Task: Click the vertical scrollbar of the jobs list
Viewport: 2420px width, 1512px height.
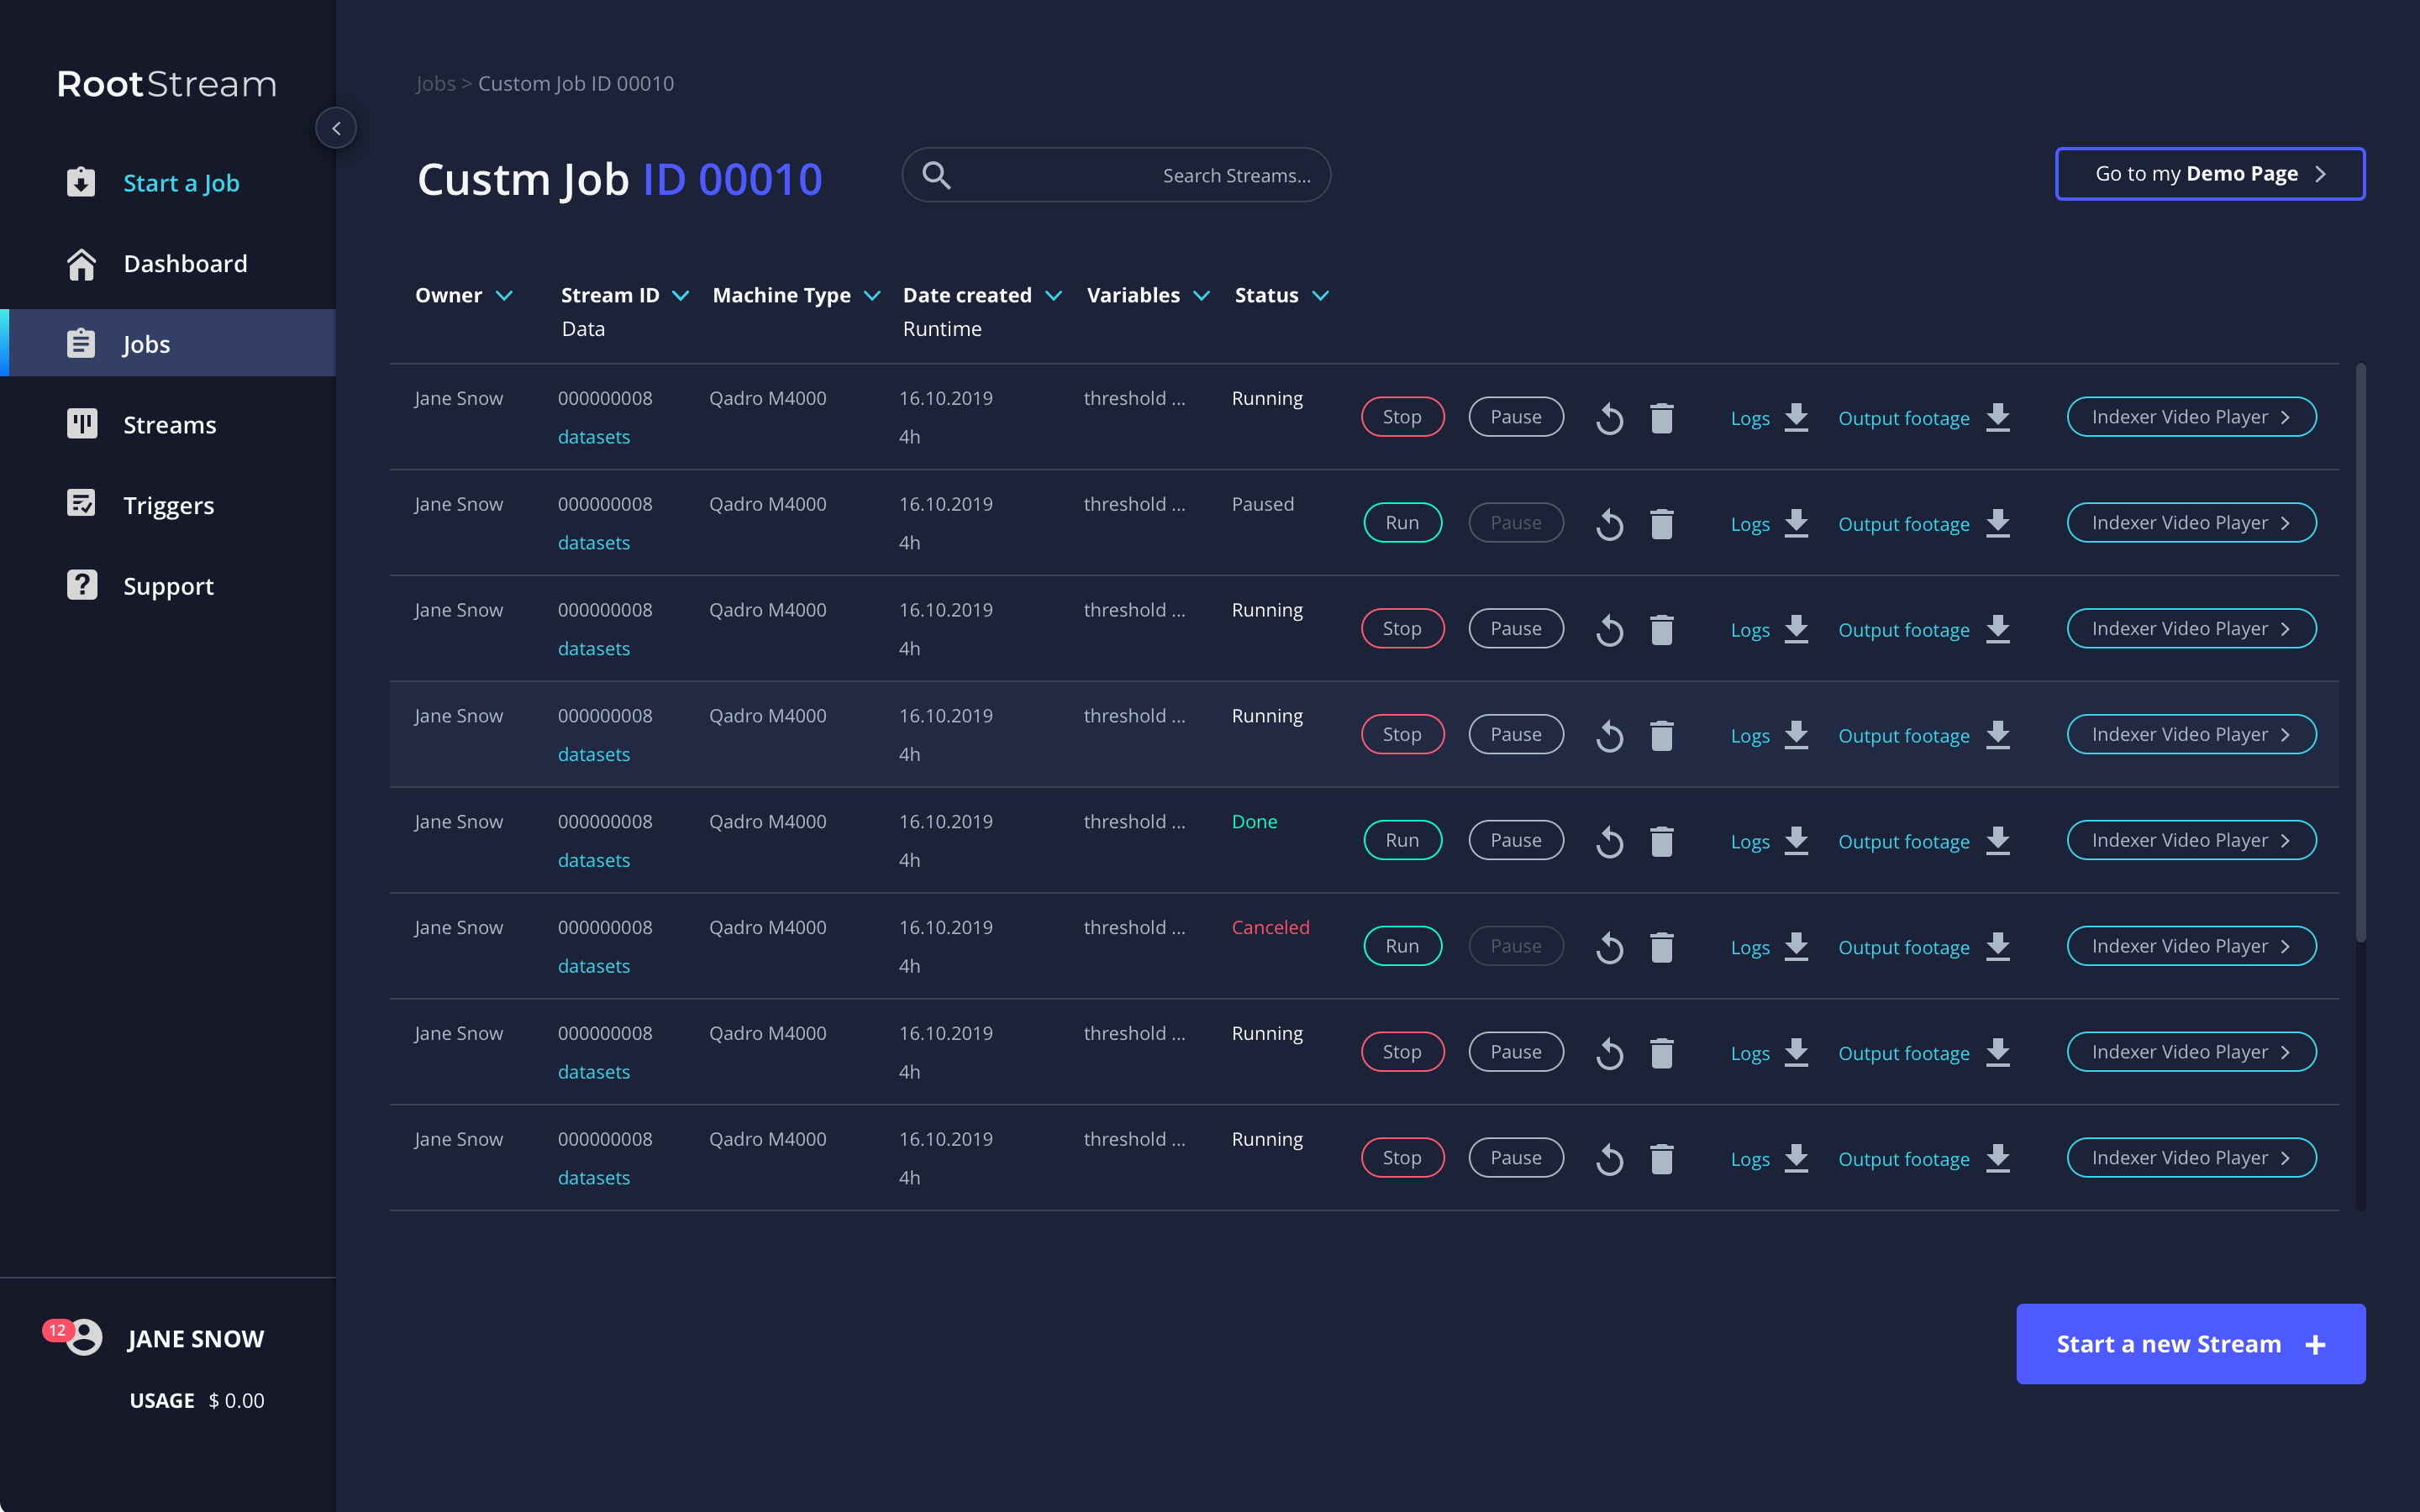Action: (x=2361, y=653)
